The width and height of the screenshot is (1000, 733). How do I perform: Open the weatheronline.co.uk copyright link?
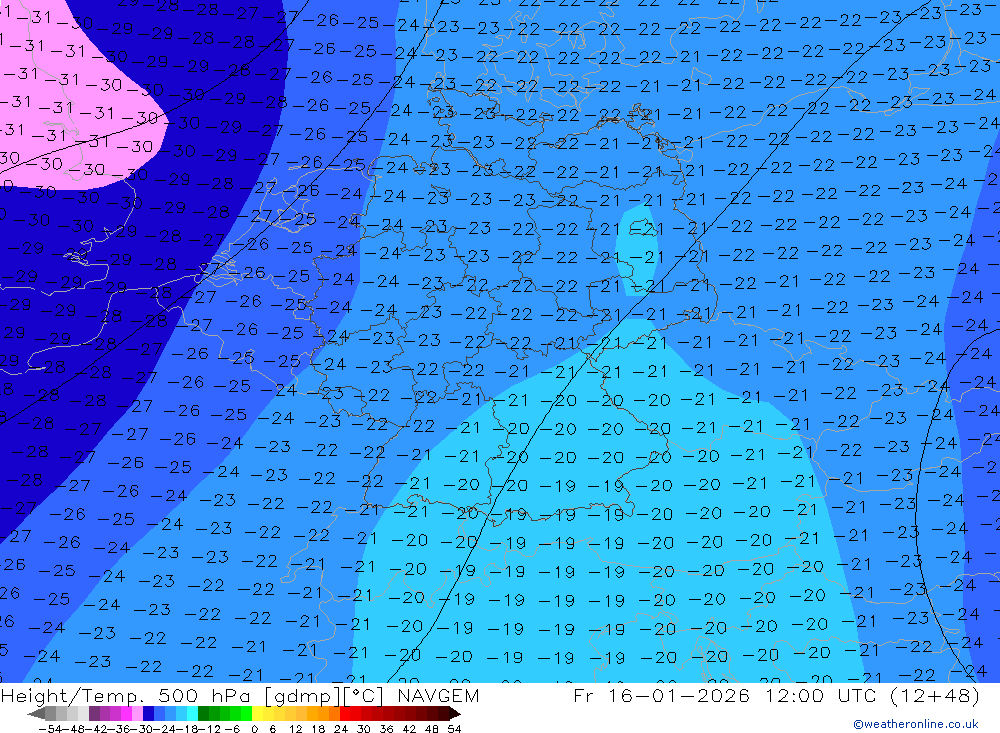click(x=916, y=724)
